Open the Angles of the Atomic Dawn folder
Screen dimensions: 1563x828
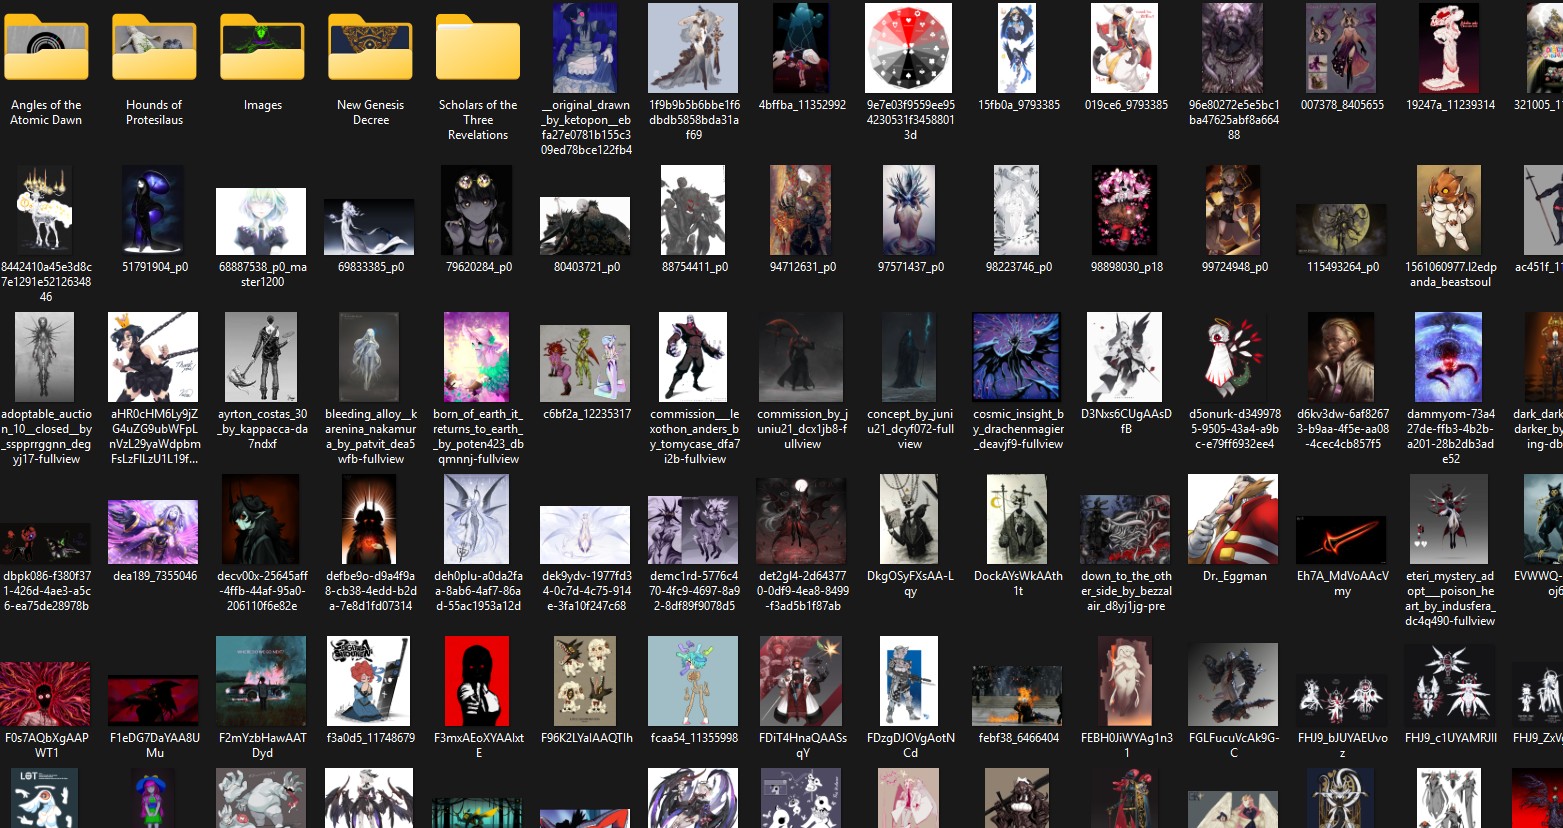(46, 47)
